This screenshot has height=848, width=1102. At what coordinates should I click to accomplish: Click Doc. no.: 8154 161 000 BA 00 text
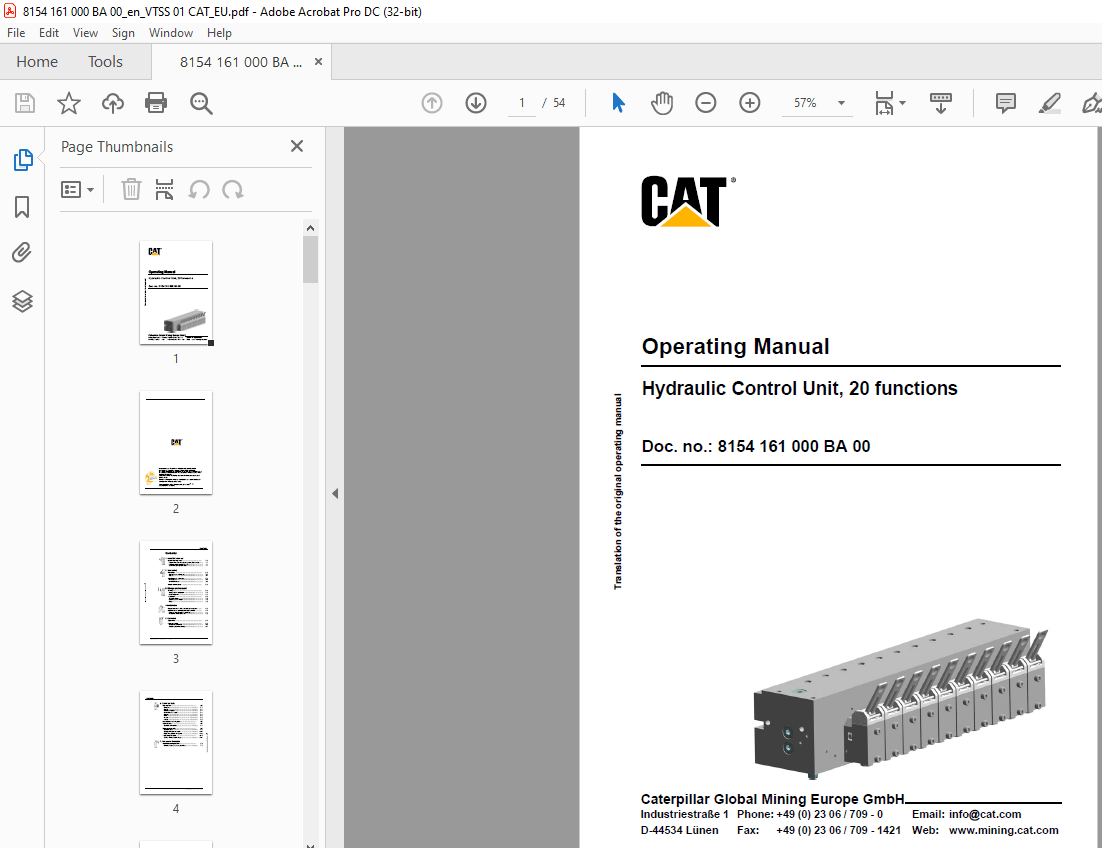(x=756, y=446)
